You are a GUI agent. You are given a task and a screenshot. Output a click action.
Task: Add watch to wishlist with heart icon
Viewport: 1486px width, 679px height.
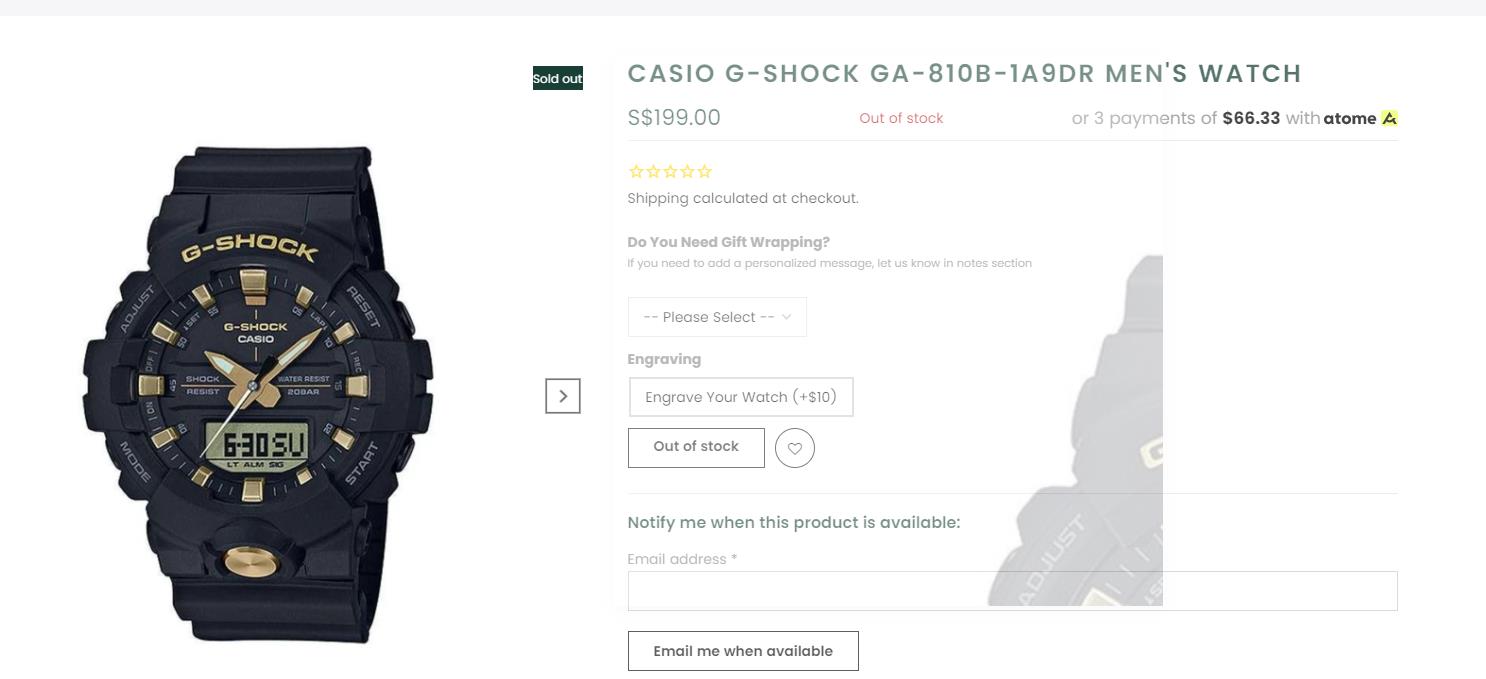[x=795, y=448]
